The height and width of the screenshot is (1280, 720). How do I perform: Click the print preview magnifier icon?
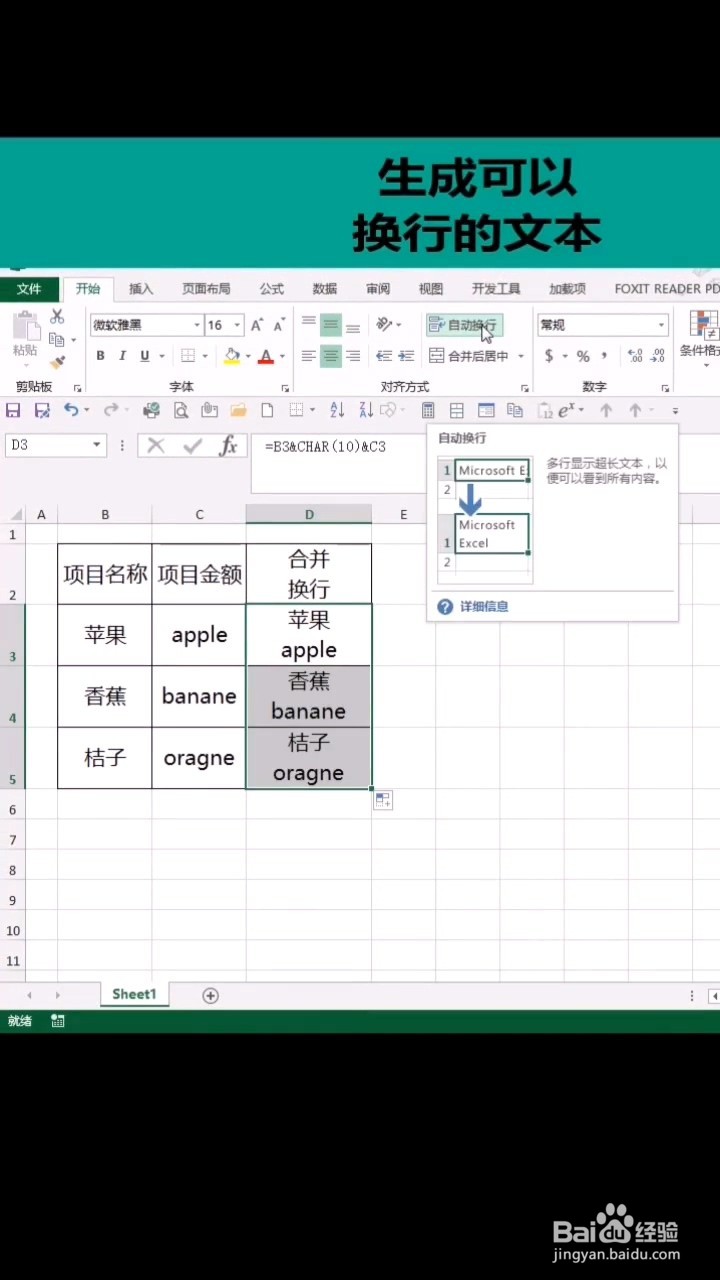(181, 410)
